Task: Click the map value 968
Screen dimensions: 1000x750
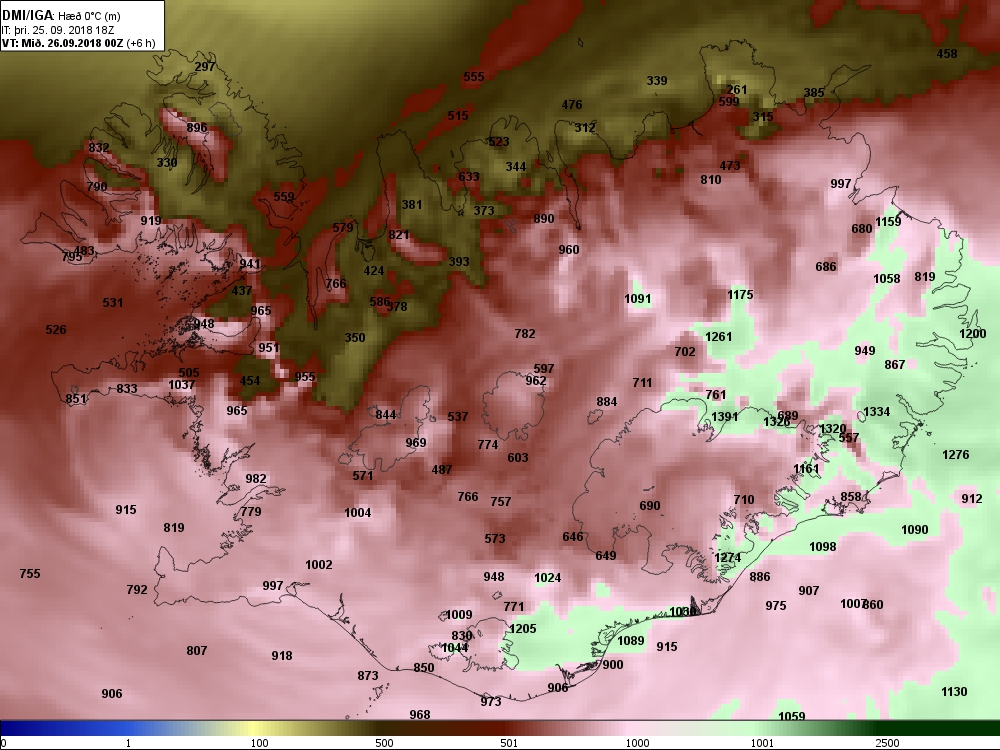Action: click(x=420, y=715)
